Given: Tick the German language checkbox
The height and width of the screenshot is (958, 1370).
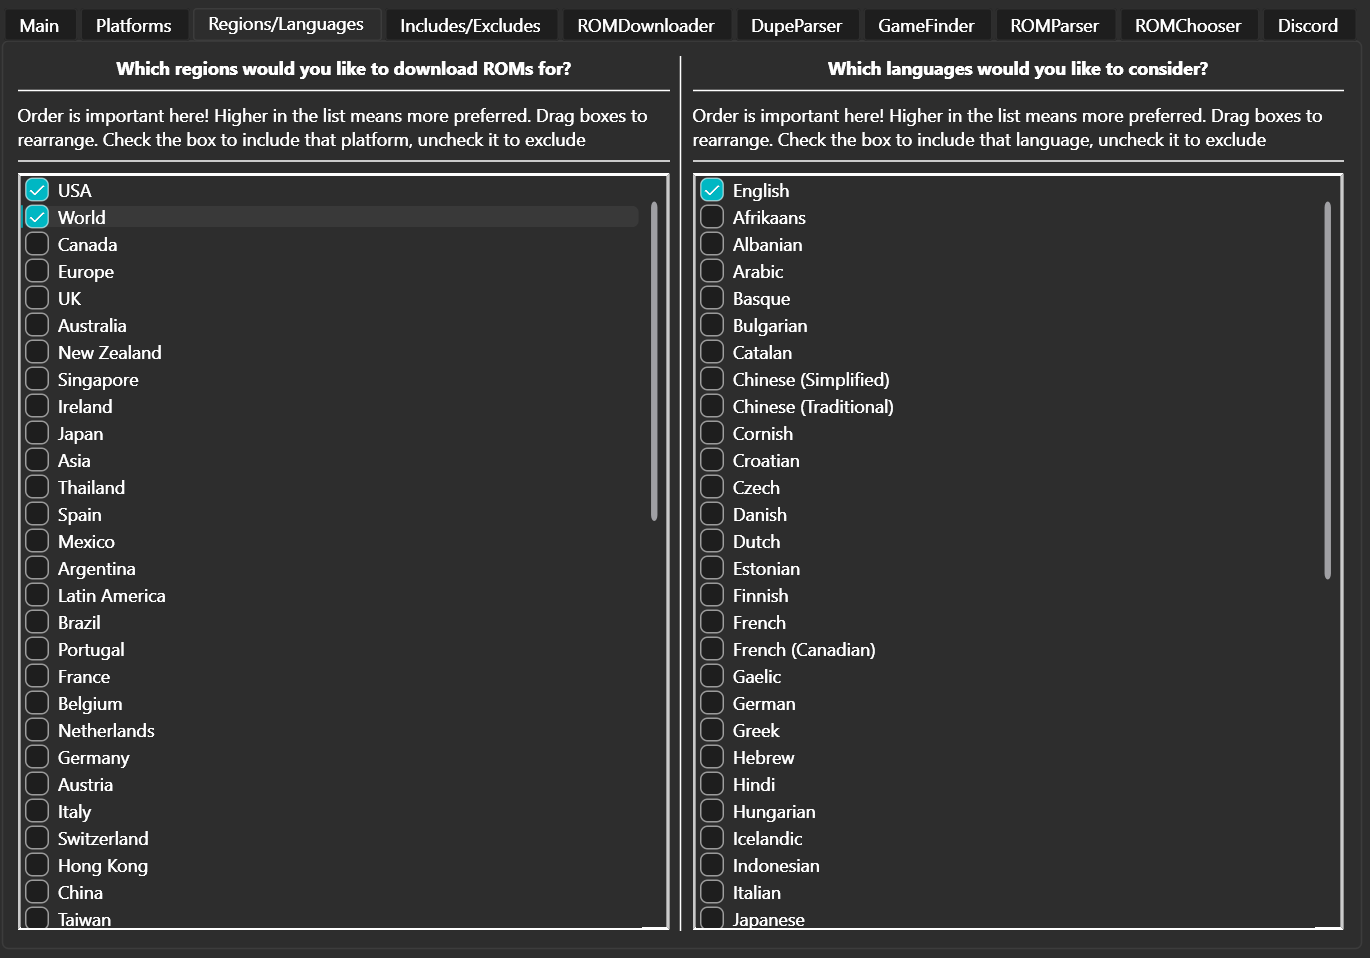Looking at the screenshot, I should click(x=712, y=702).
